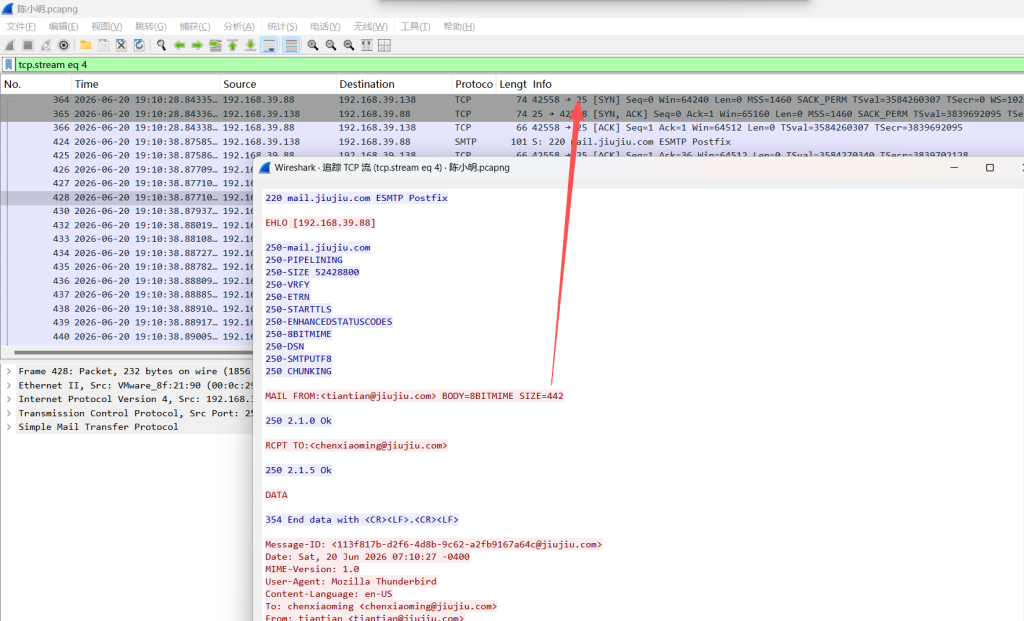Screen dimensions: 1024x621
Task: Toggle packet colorize rules icon
Action: (291, 45)
